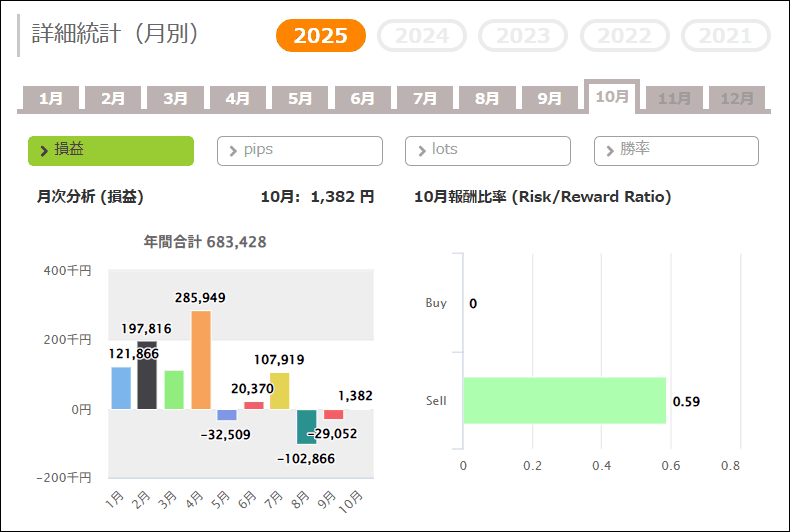Click the yellow July bar 107,919
Screen dimensions: 790x532
coord(280,391)
